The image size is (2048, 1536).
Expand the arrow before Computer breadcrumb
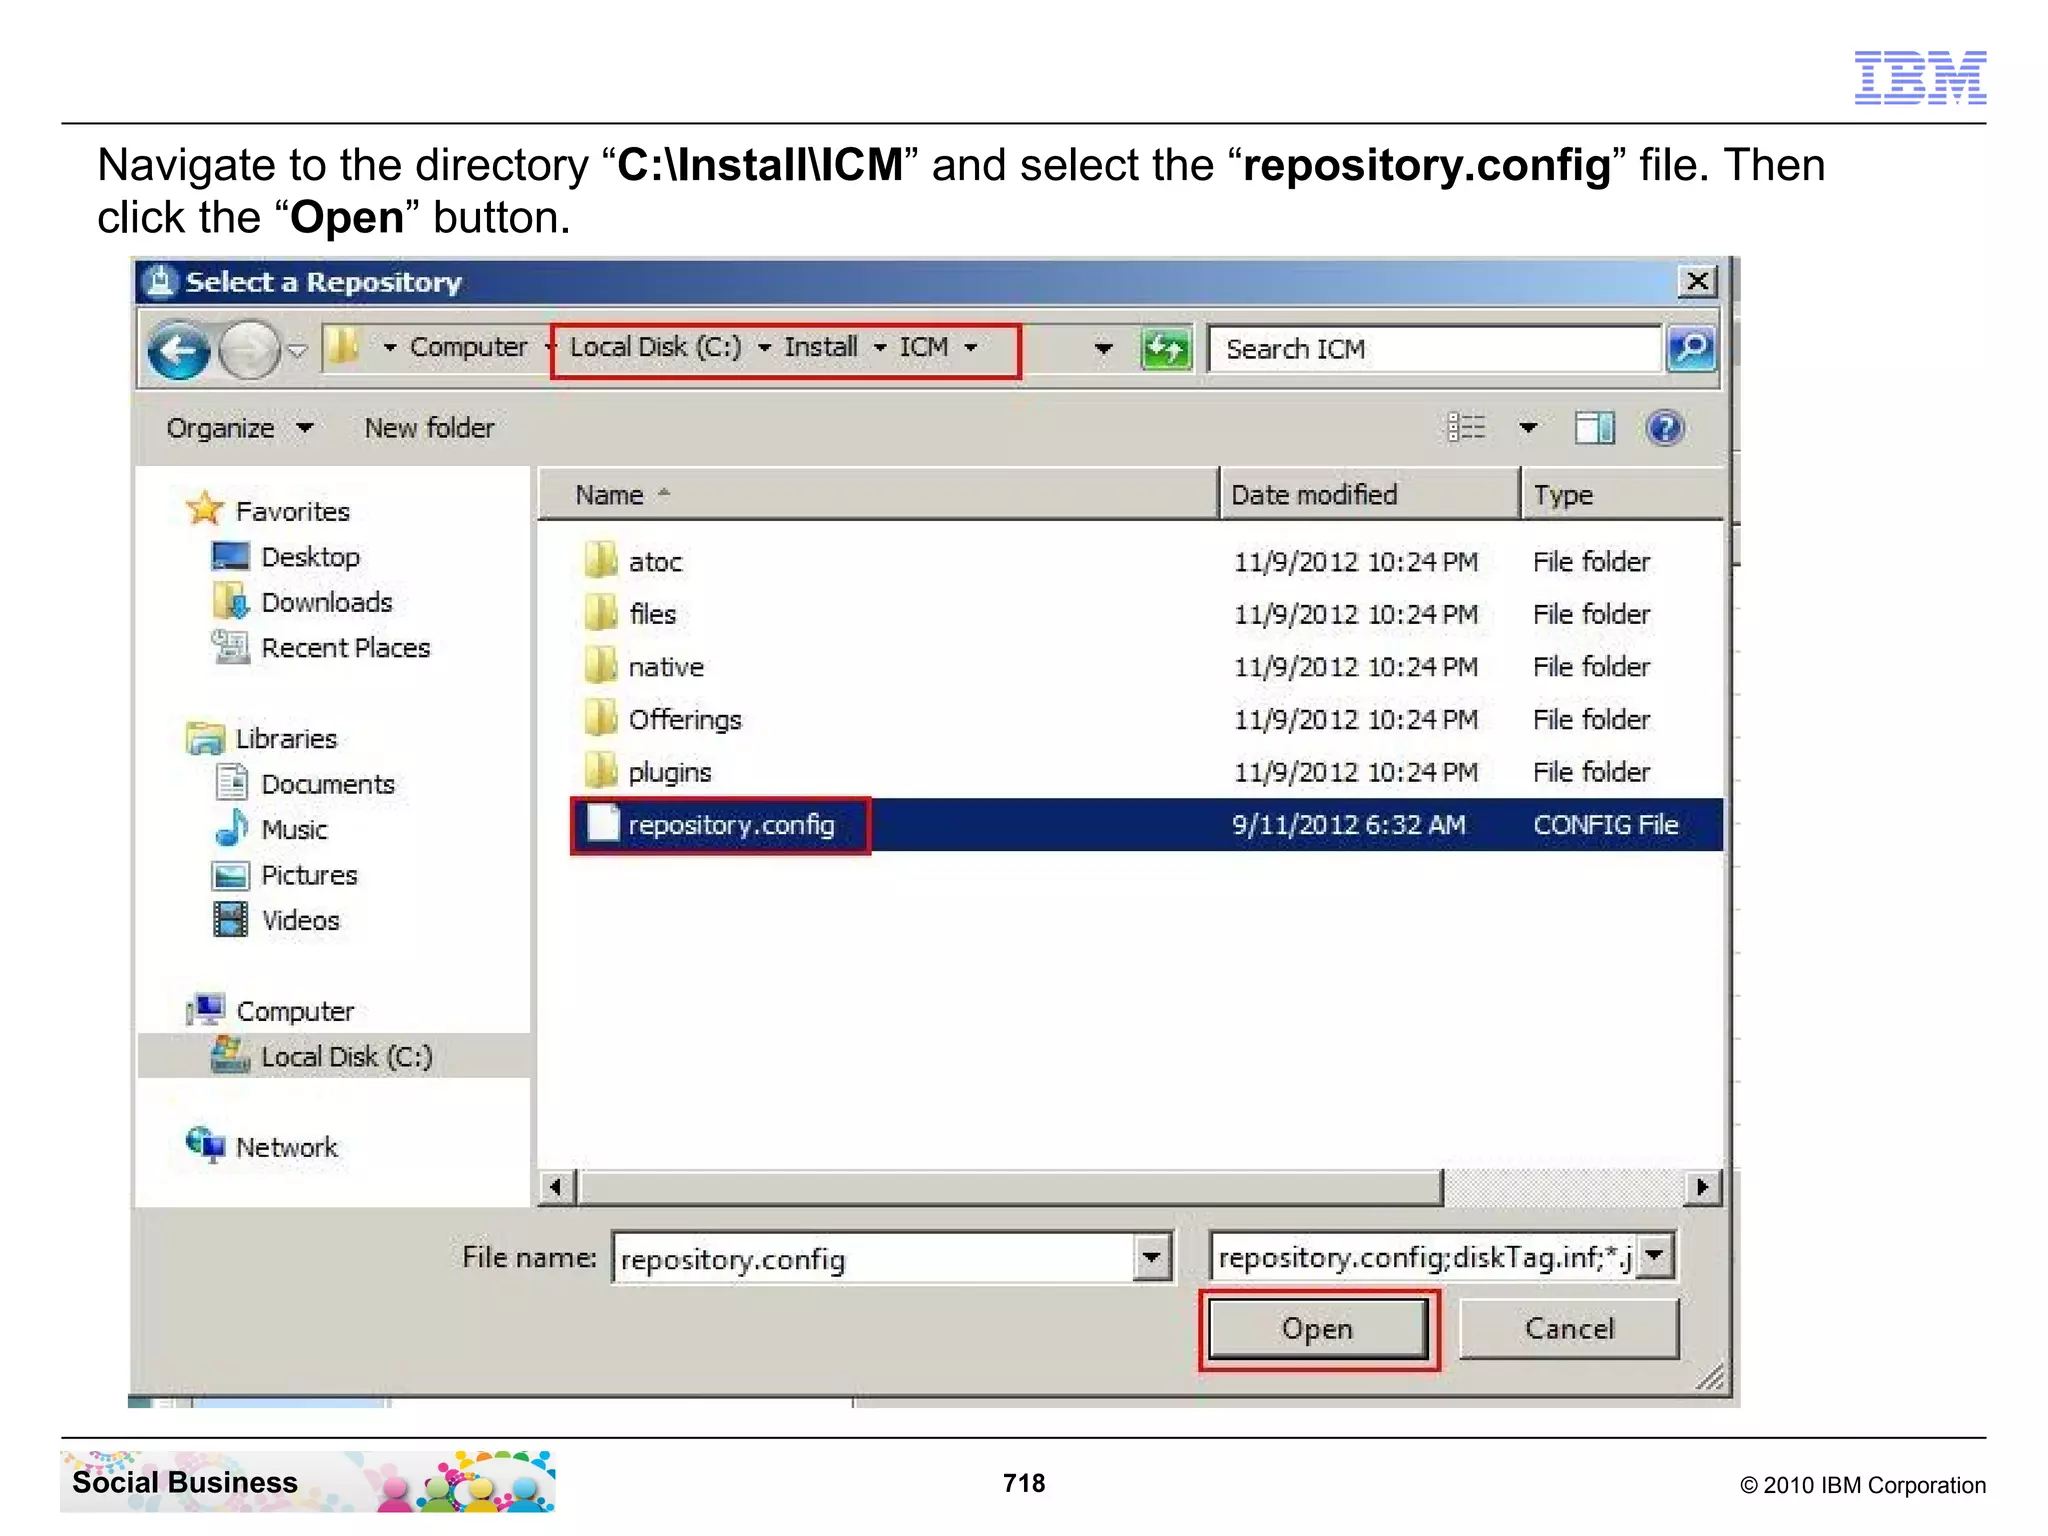coord(390,348)
